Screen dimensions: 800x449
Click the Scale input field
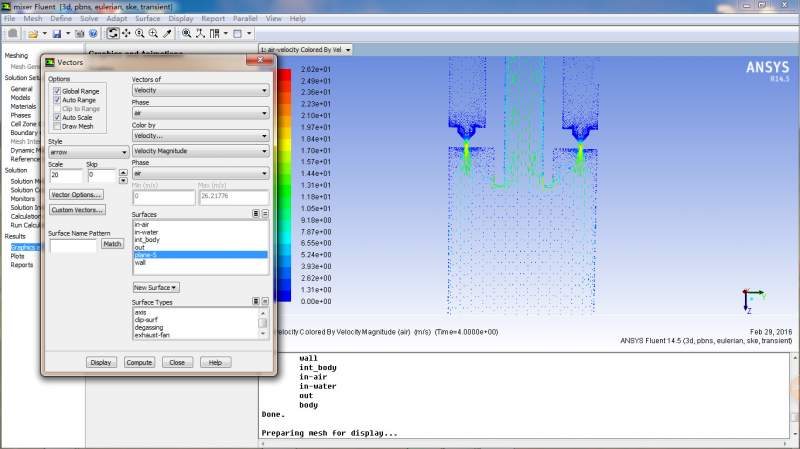(65, 176)
